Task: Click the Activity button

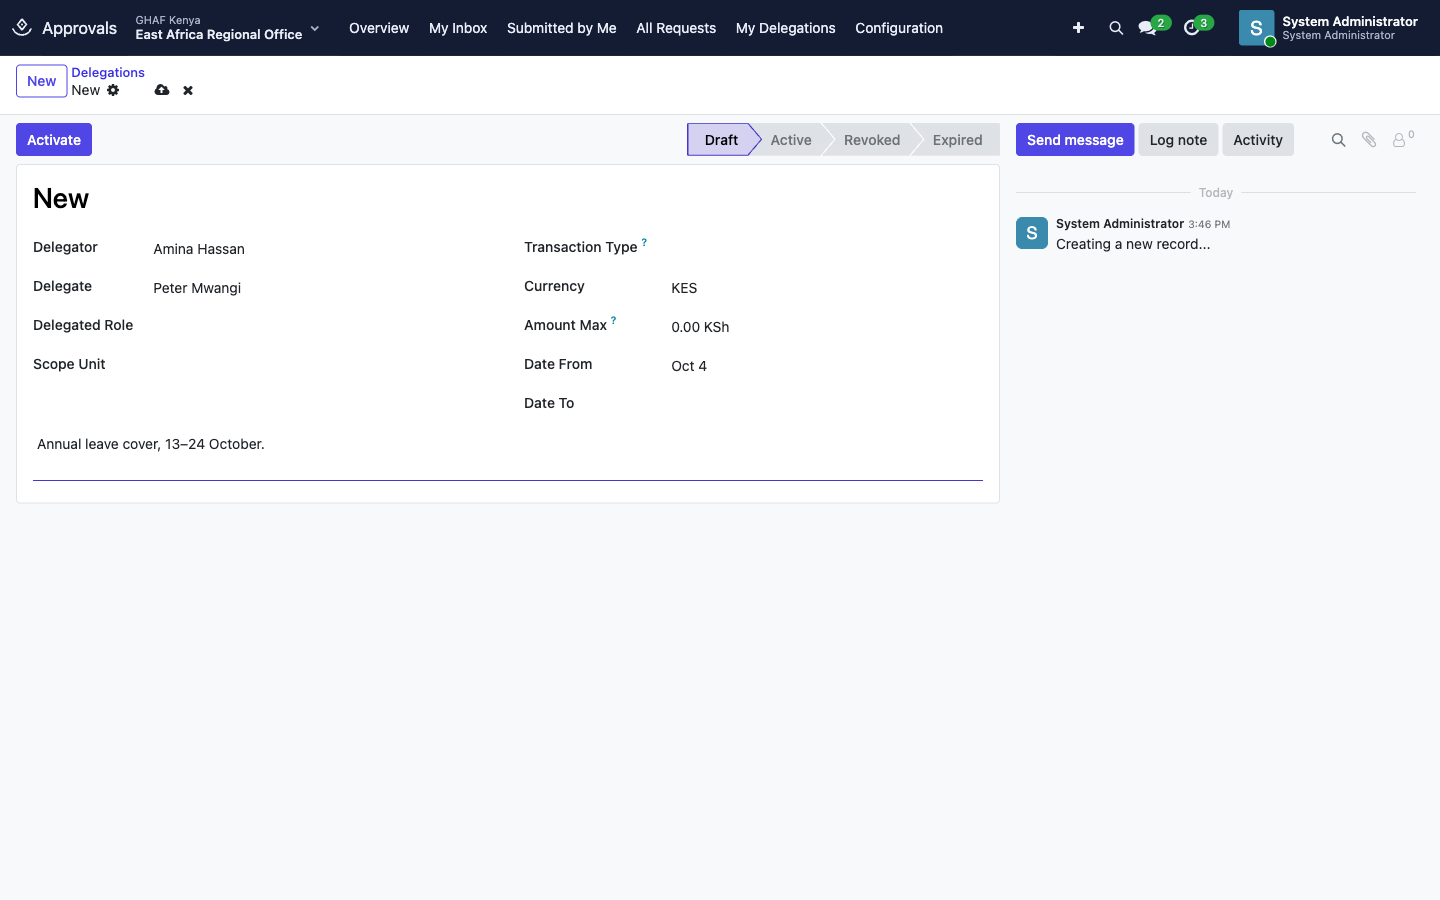Action: pos(1258,140)
